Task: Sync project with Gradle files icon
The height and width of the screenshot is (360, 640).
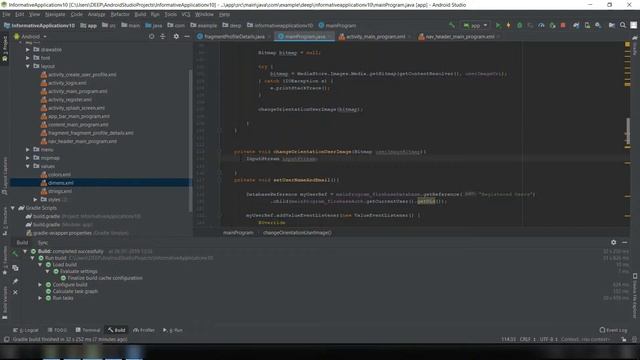Action: (x=576, y=25)
